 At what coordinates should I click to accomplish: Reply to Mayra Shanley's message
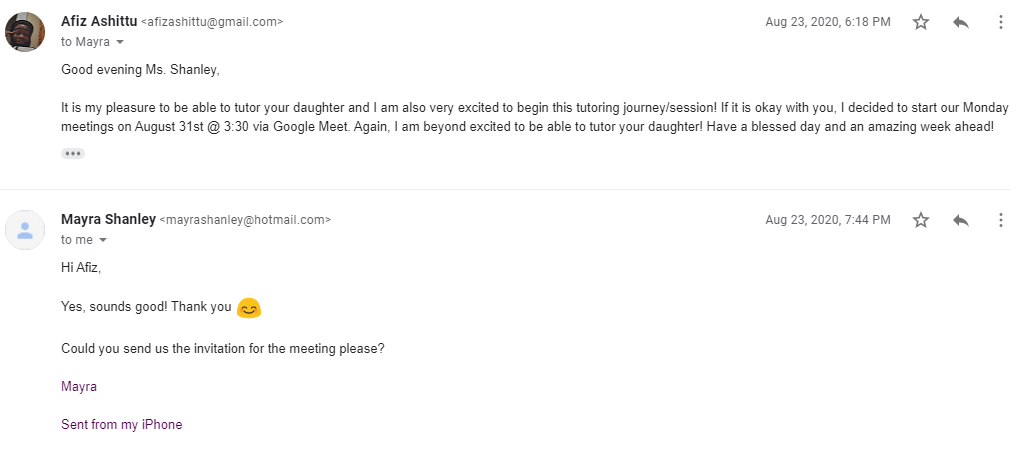tap(961, 220)
